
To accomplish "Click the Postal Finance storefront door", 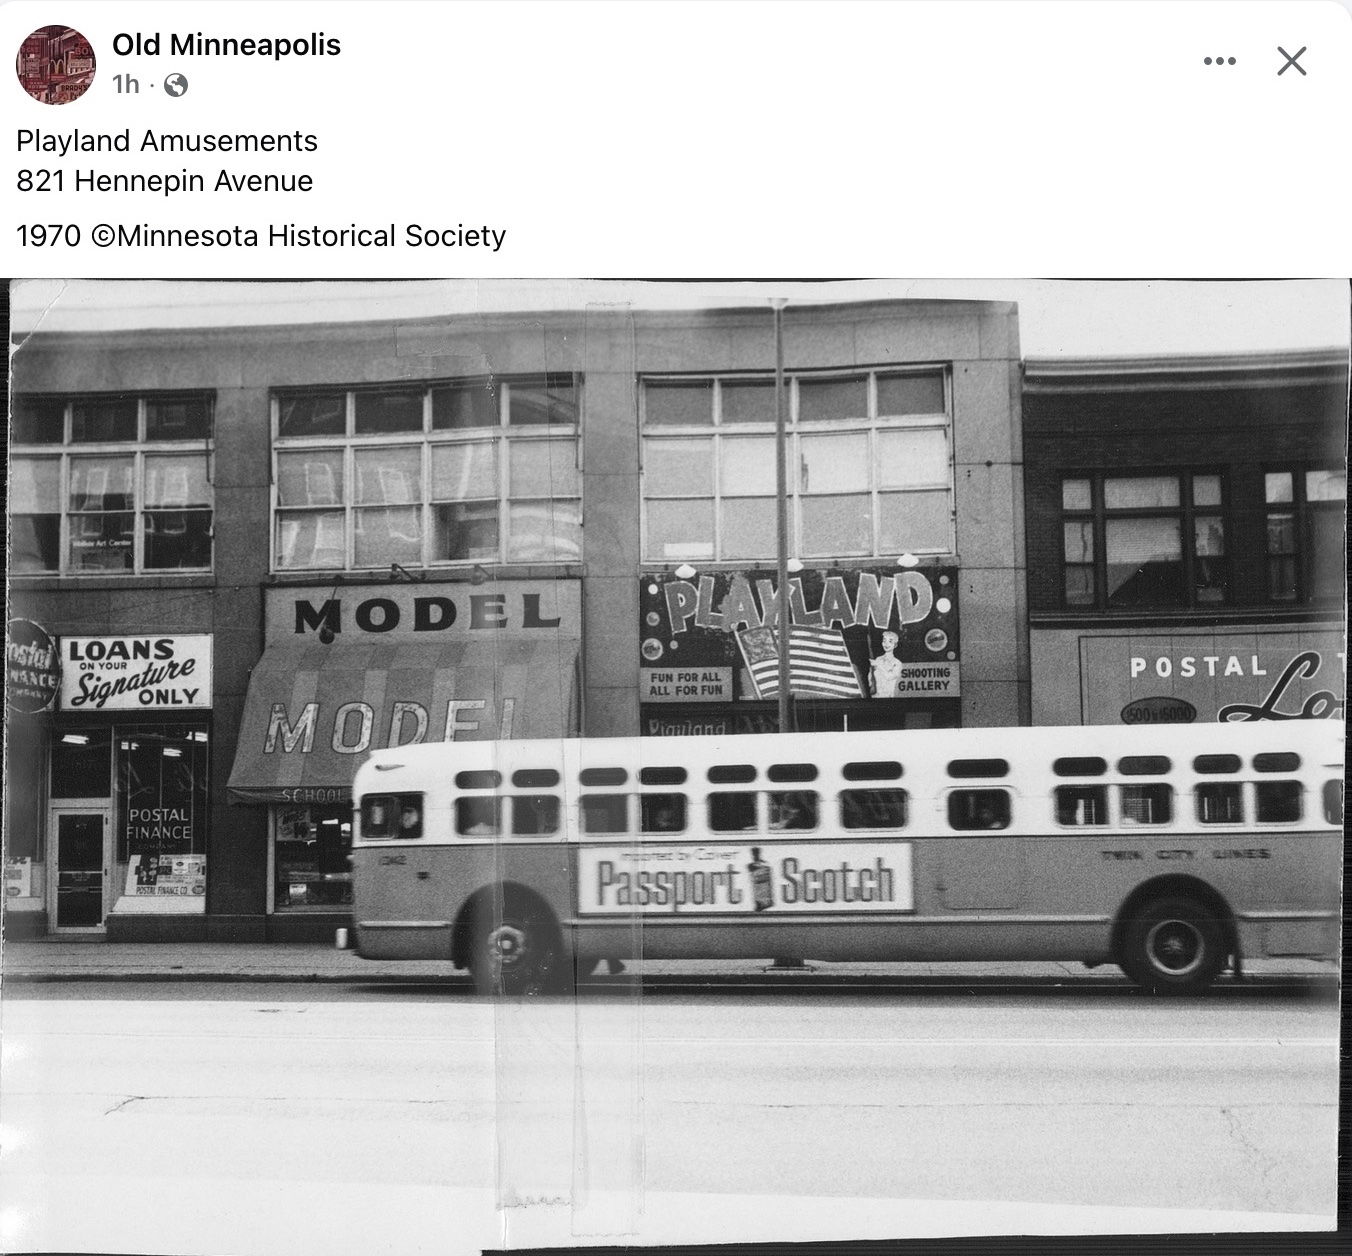I will pos(79,869).
